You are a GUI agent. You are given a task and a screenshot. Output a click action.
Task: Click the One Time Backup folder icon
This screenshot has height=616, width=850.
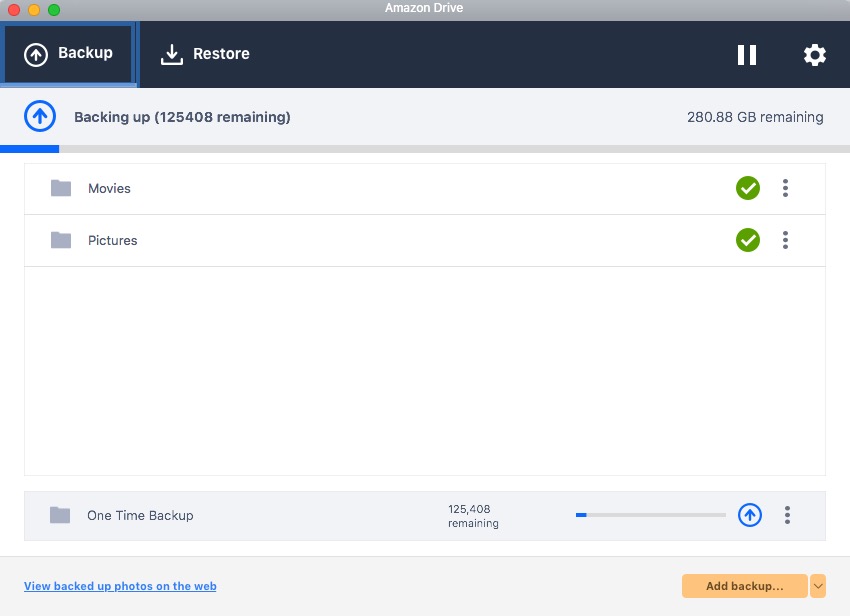[60, 515]
